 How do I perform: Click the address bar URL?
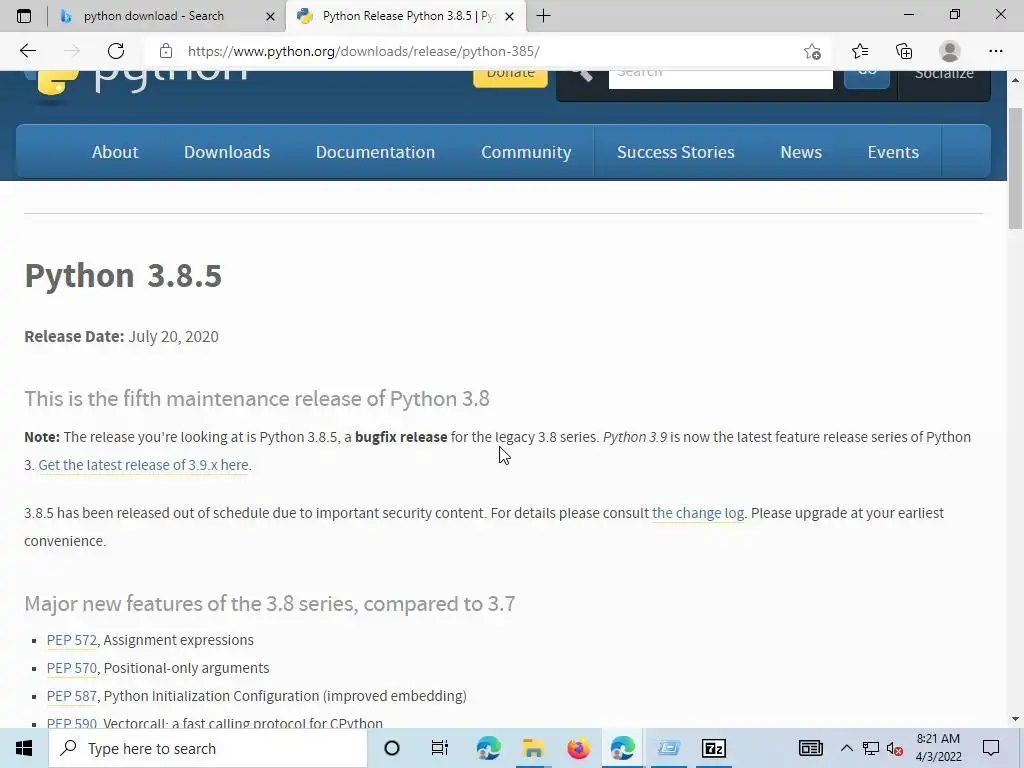click(363, 51)
